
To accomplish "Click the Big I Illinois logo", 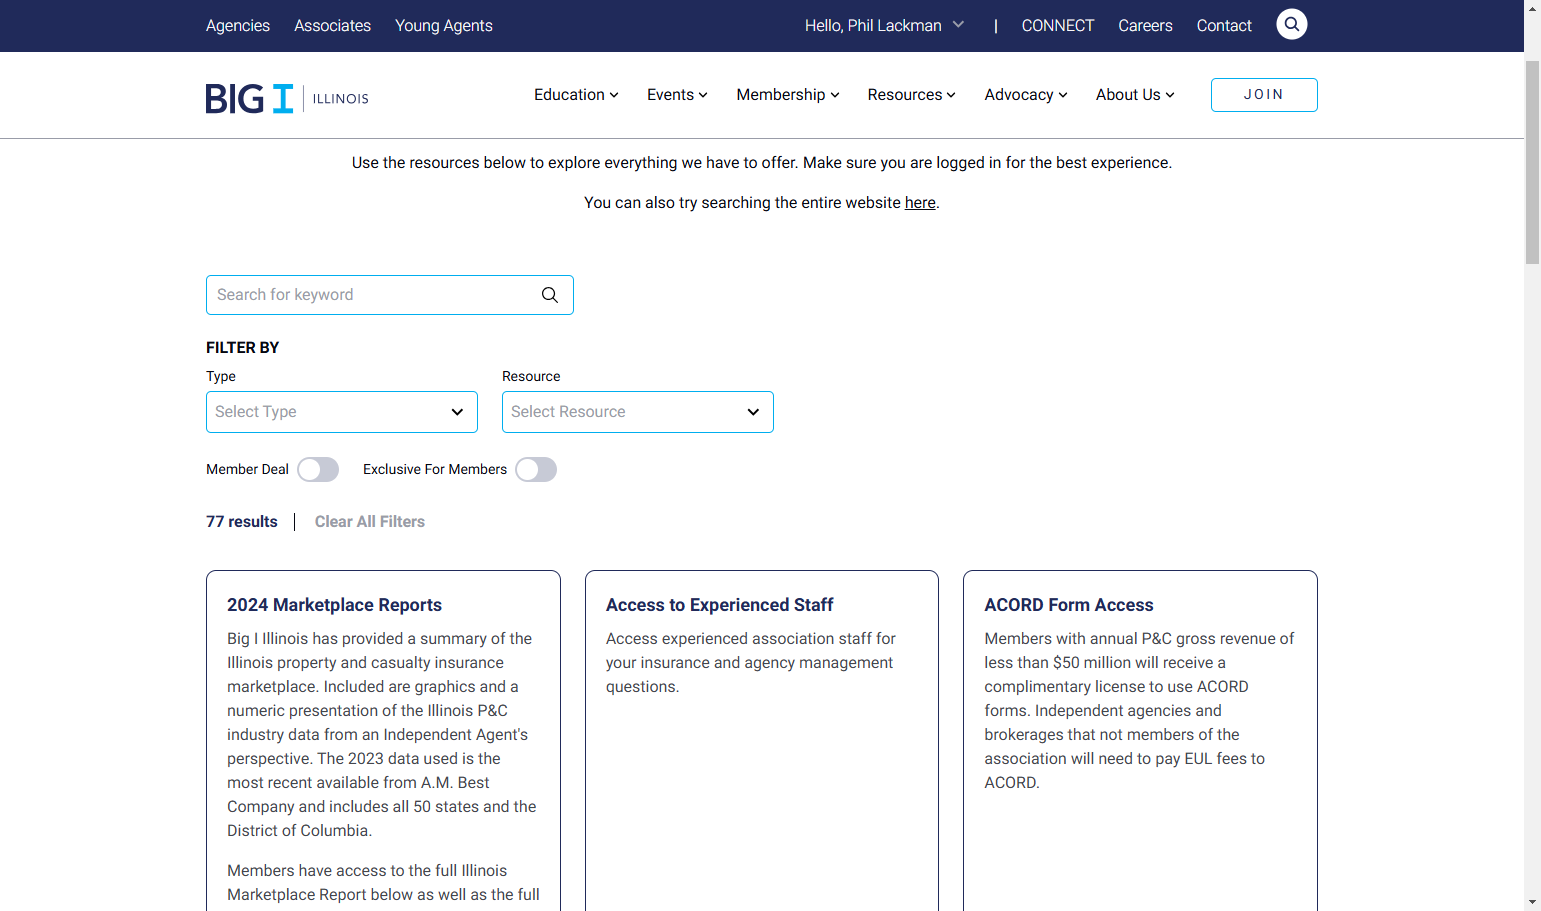I will [x=287, y=98].
